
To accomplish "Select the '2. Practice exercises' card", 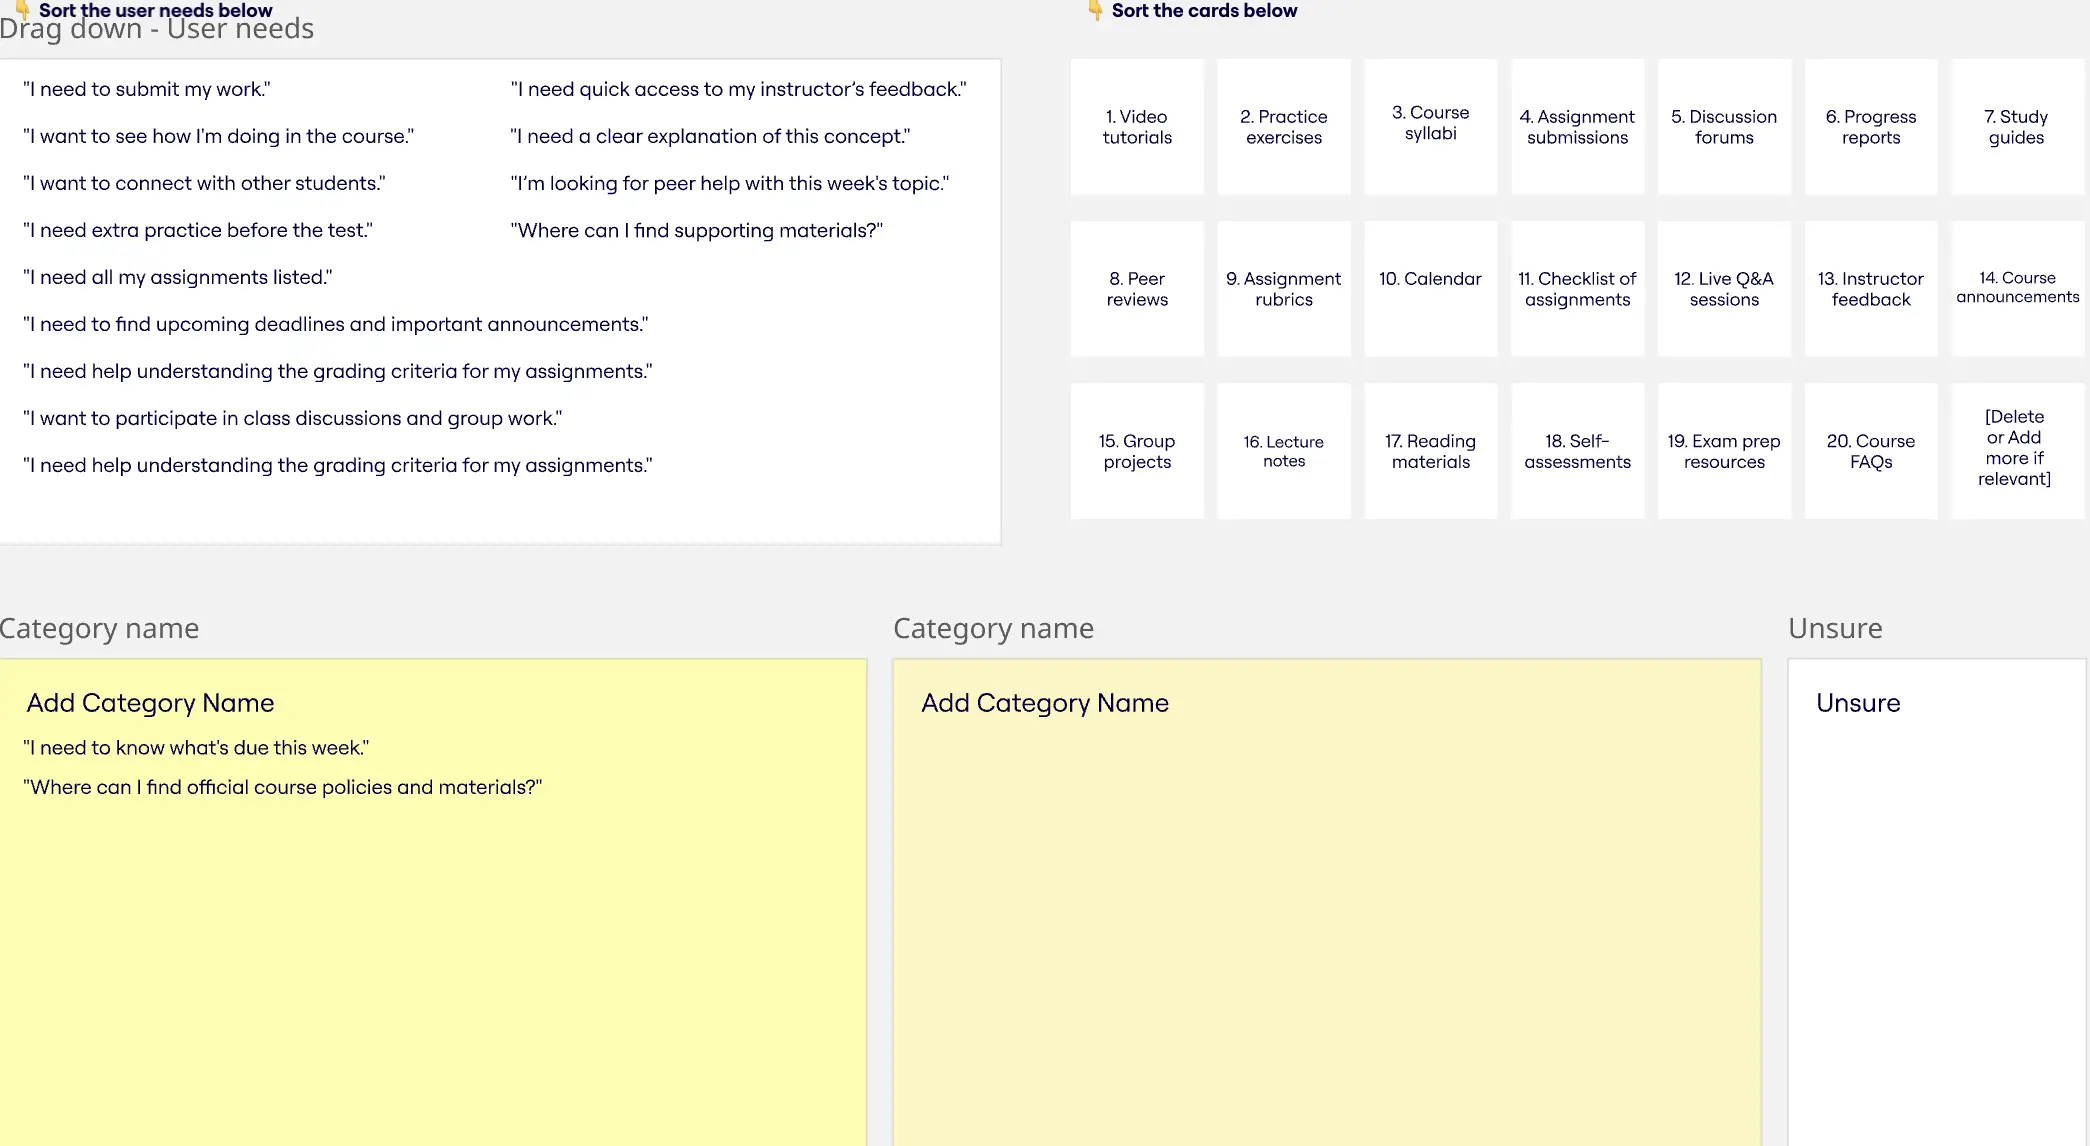I will tap(1284, 127).
